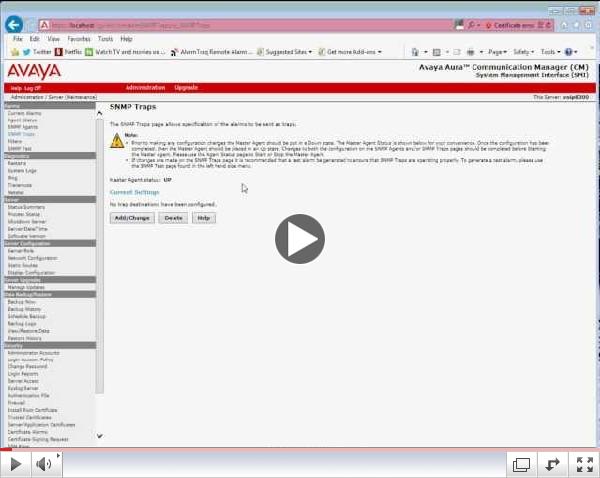Screen dimensions: 600x478
Task: Go back with the browser back arrow
Action: point(14,25)
